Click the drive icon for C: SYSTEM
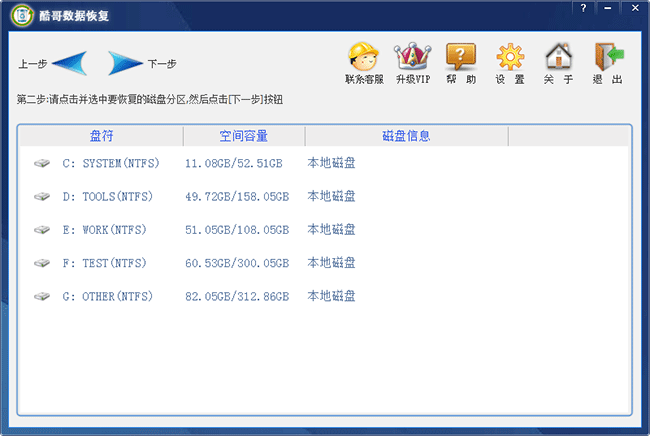650x436 pixels. 42,163
